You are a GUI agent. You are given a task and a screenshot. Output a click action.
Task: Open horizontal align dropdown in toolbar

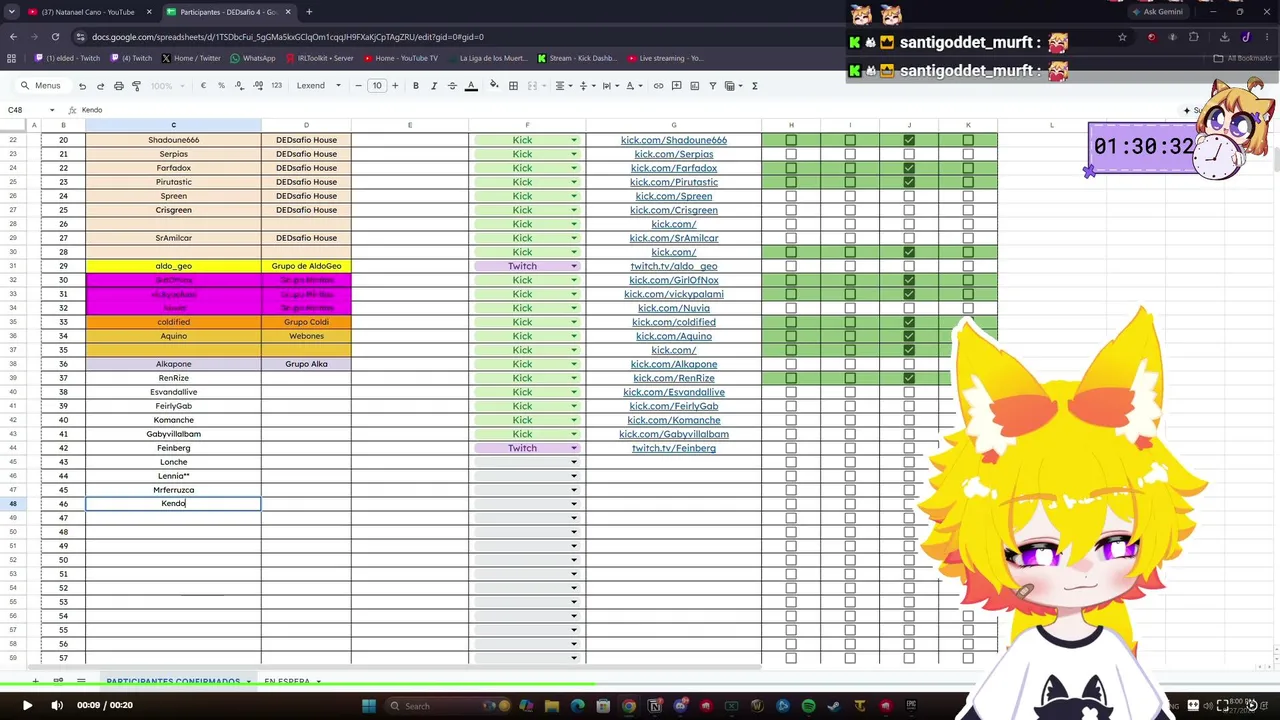point(563,86)
